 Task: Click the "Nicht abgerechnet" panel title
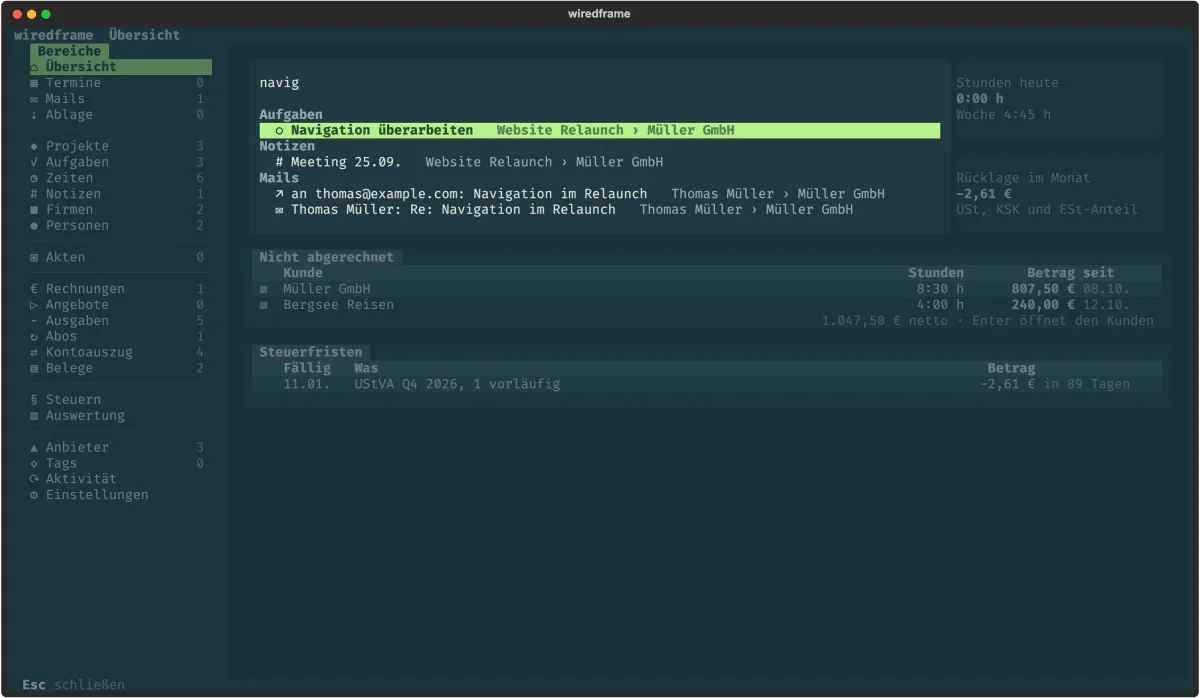coord(326,257)
